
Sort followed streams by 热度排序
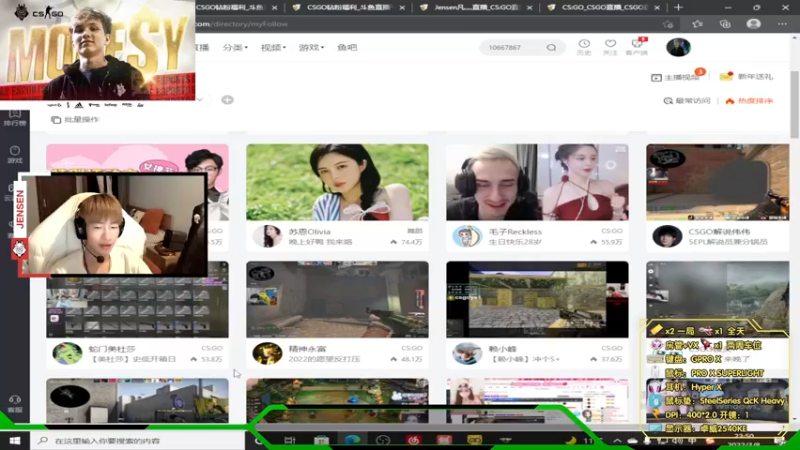click(x=749, y=101)
